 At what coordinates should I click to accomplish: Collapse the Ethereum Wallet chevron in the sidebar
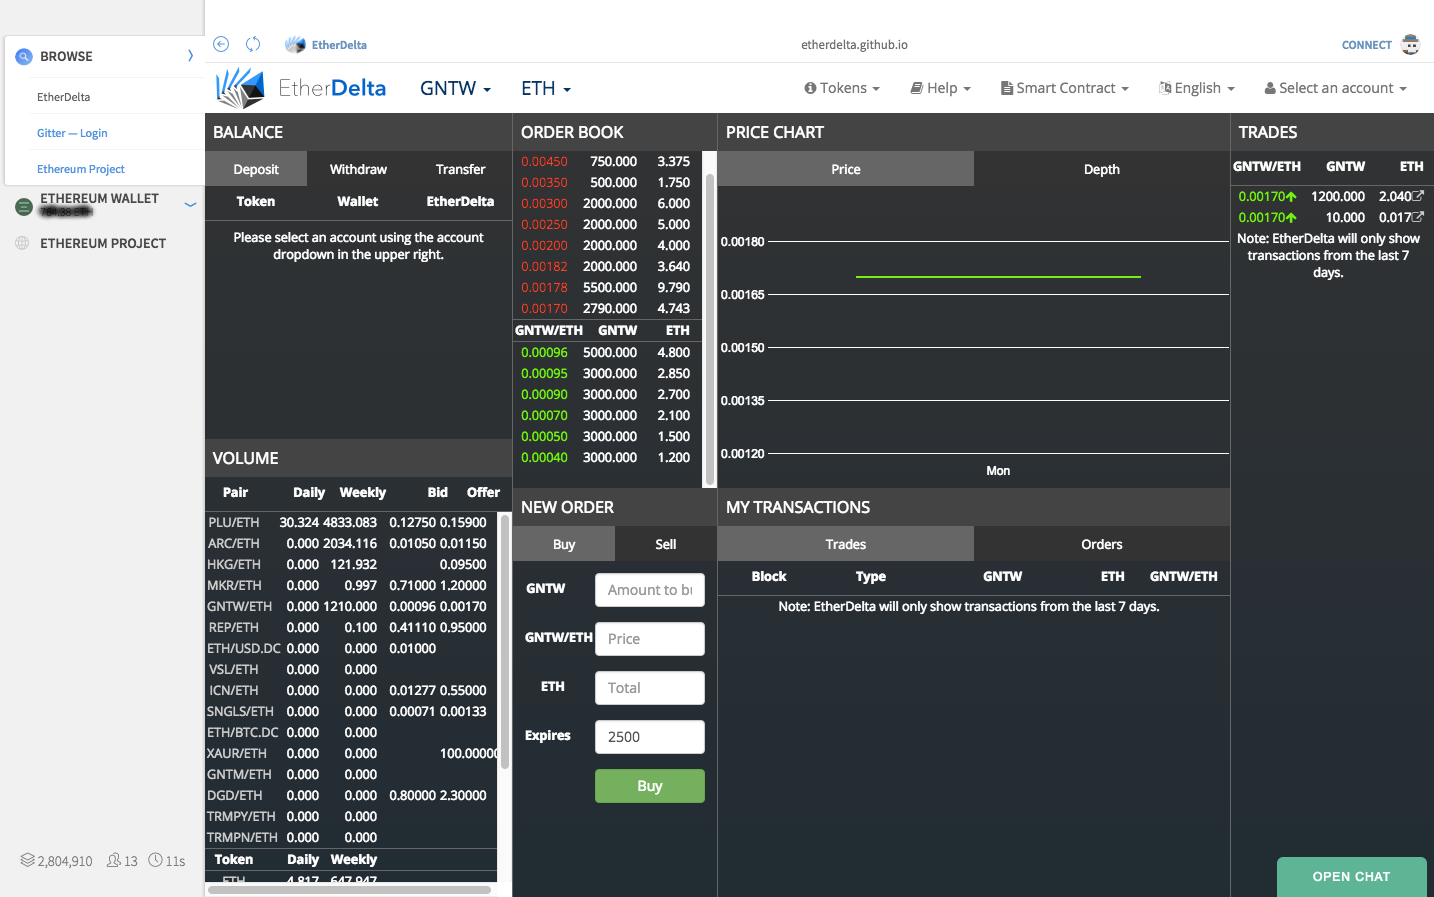pyautogui.click(x=190, y=205)
